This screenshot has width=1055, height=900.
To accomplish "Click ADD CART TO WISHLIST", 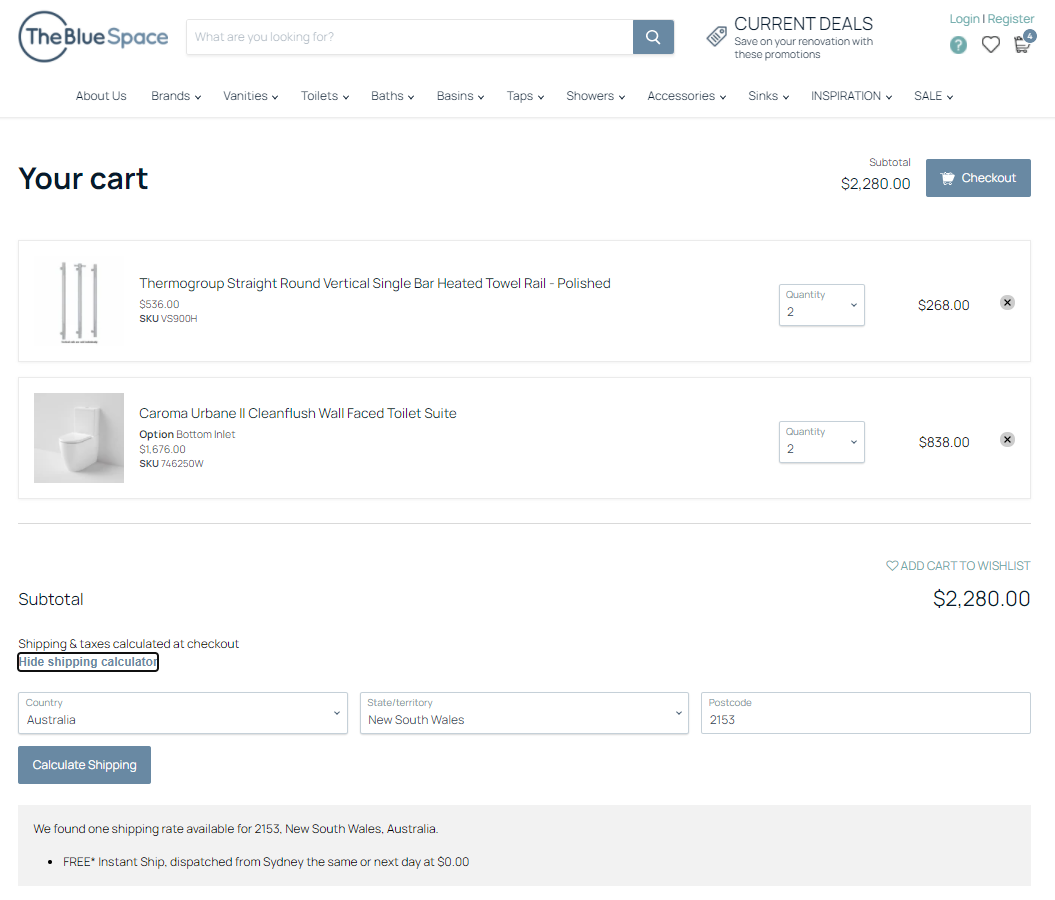I will [958, 566].
